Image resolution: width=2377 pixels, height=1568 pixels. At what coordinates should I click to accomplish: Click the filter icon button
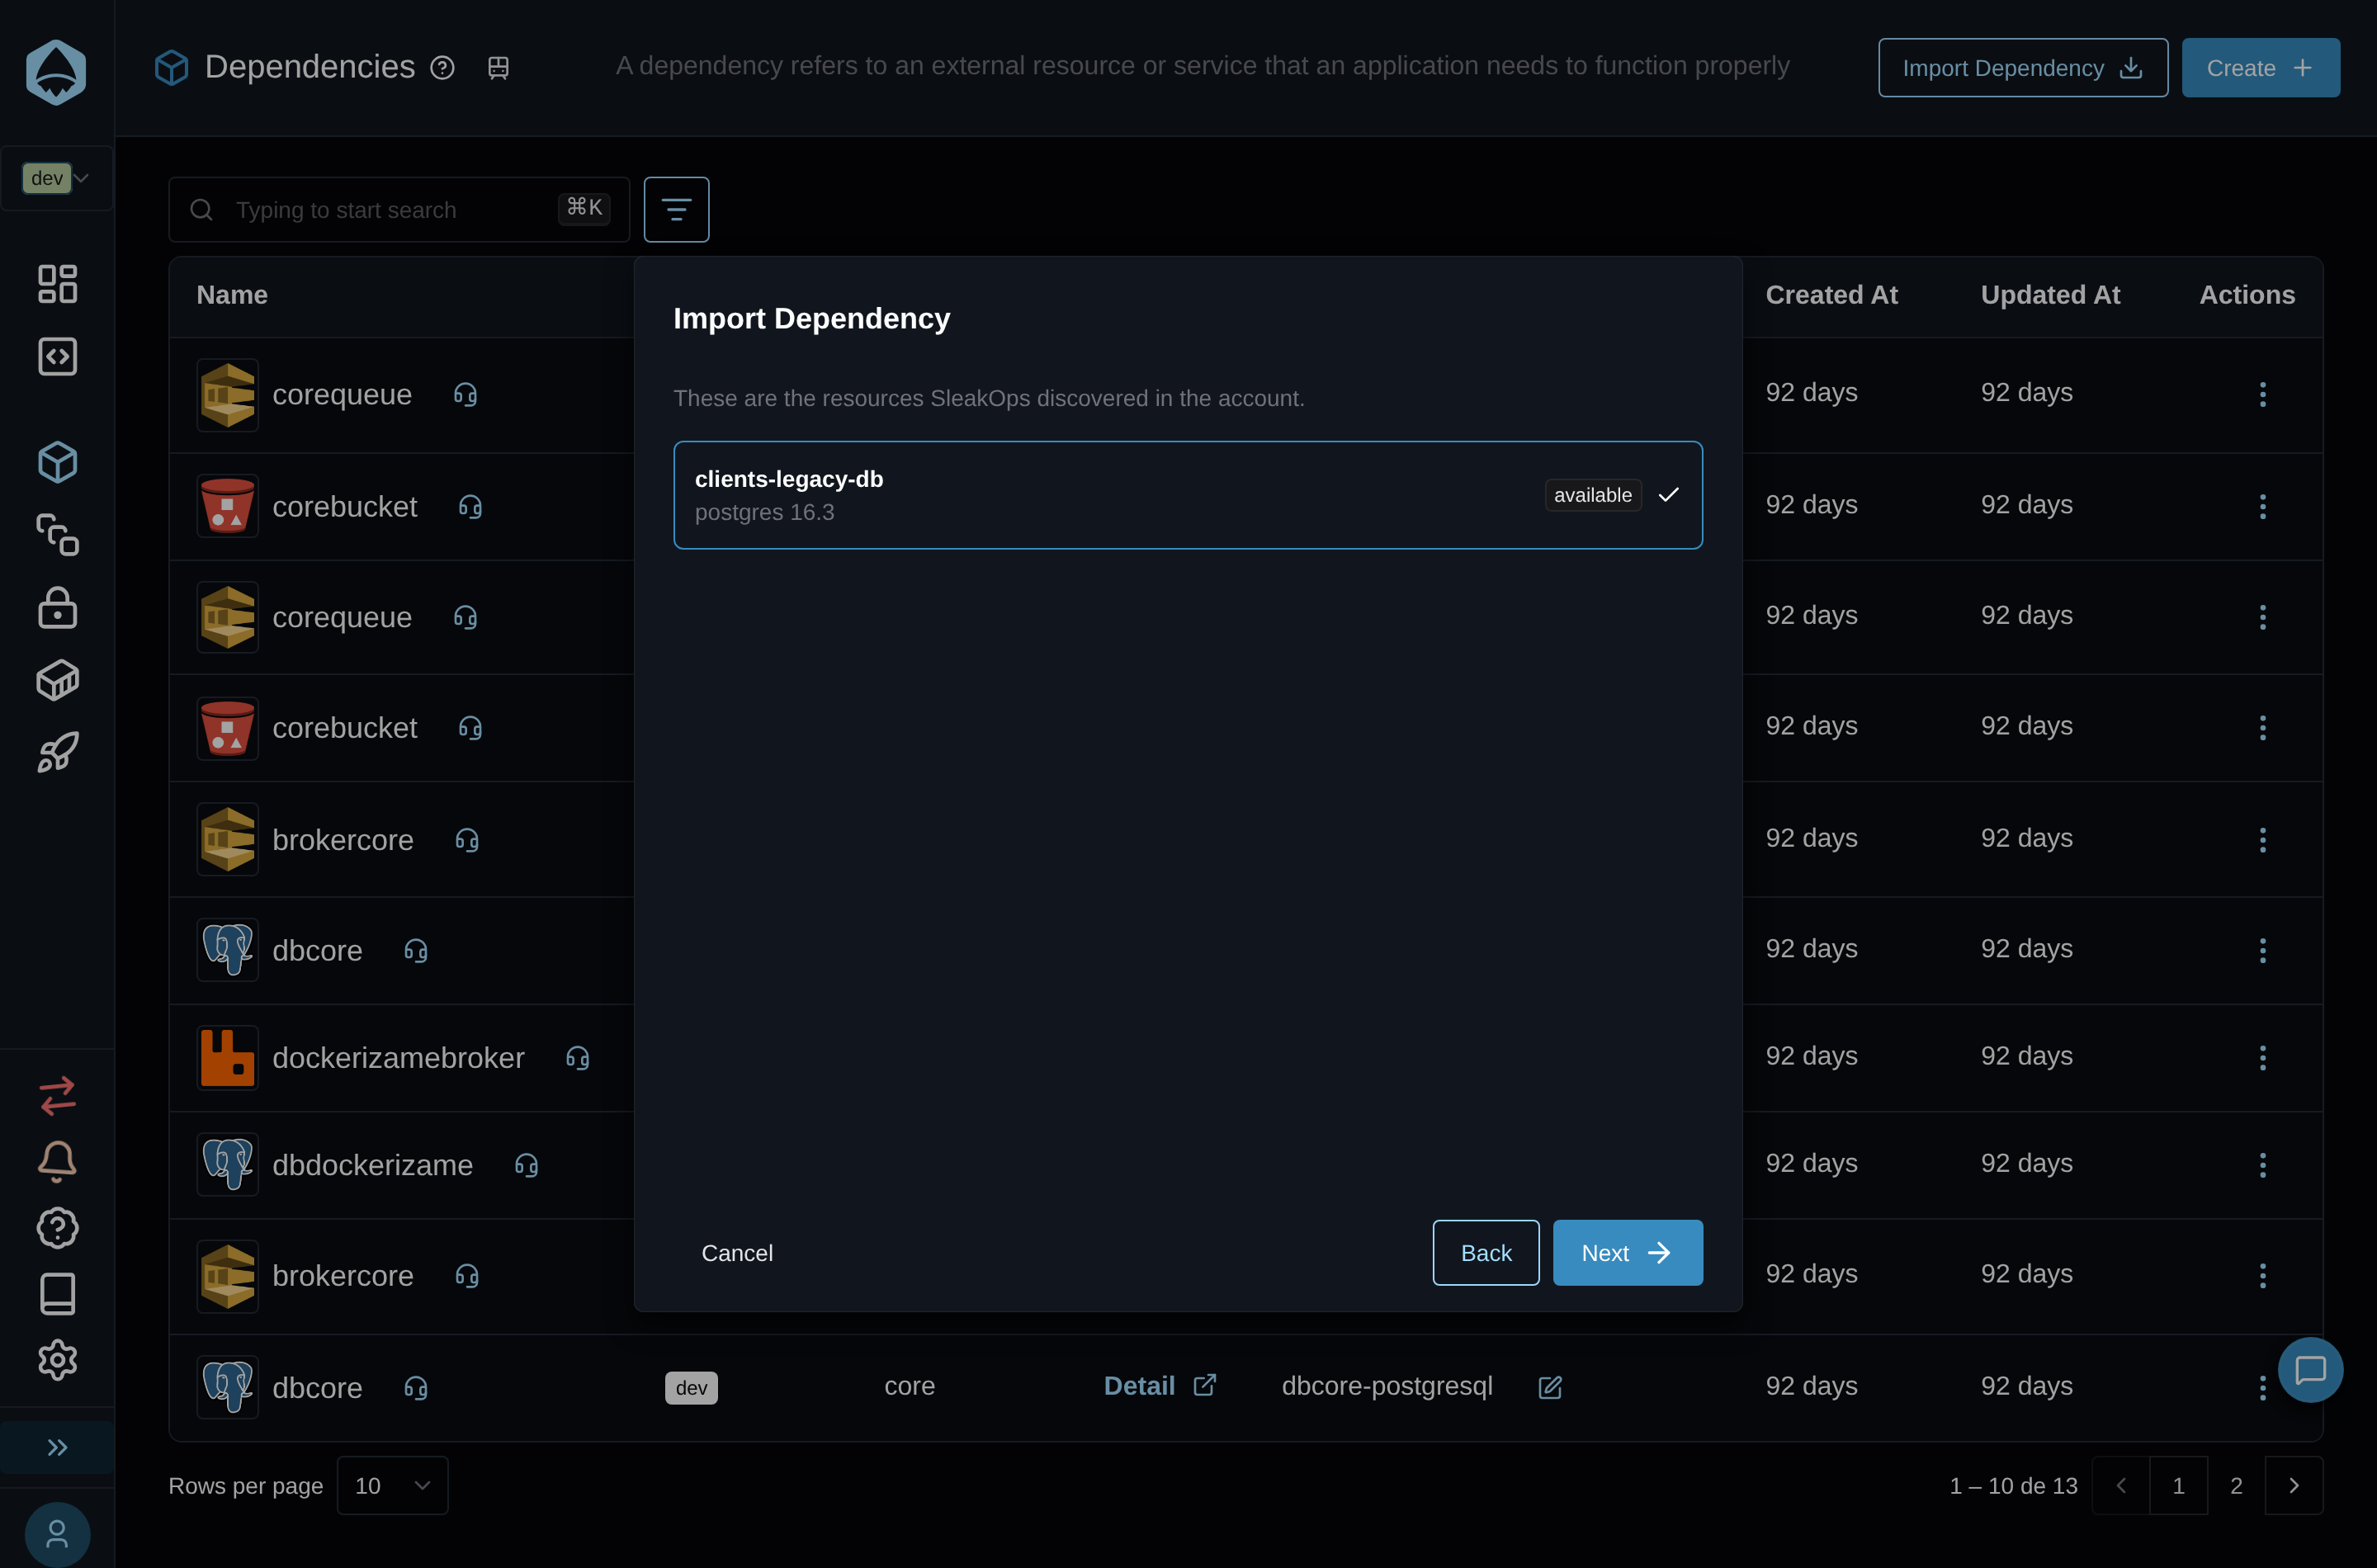click(x=676, y=210)
